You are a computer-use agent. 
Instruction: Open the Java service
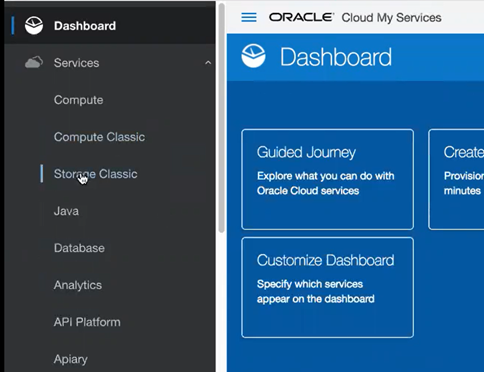coord(66,211)
